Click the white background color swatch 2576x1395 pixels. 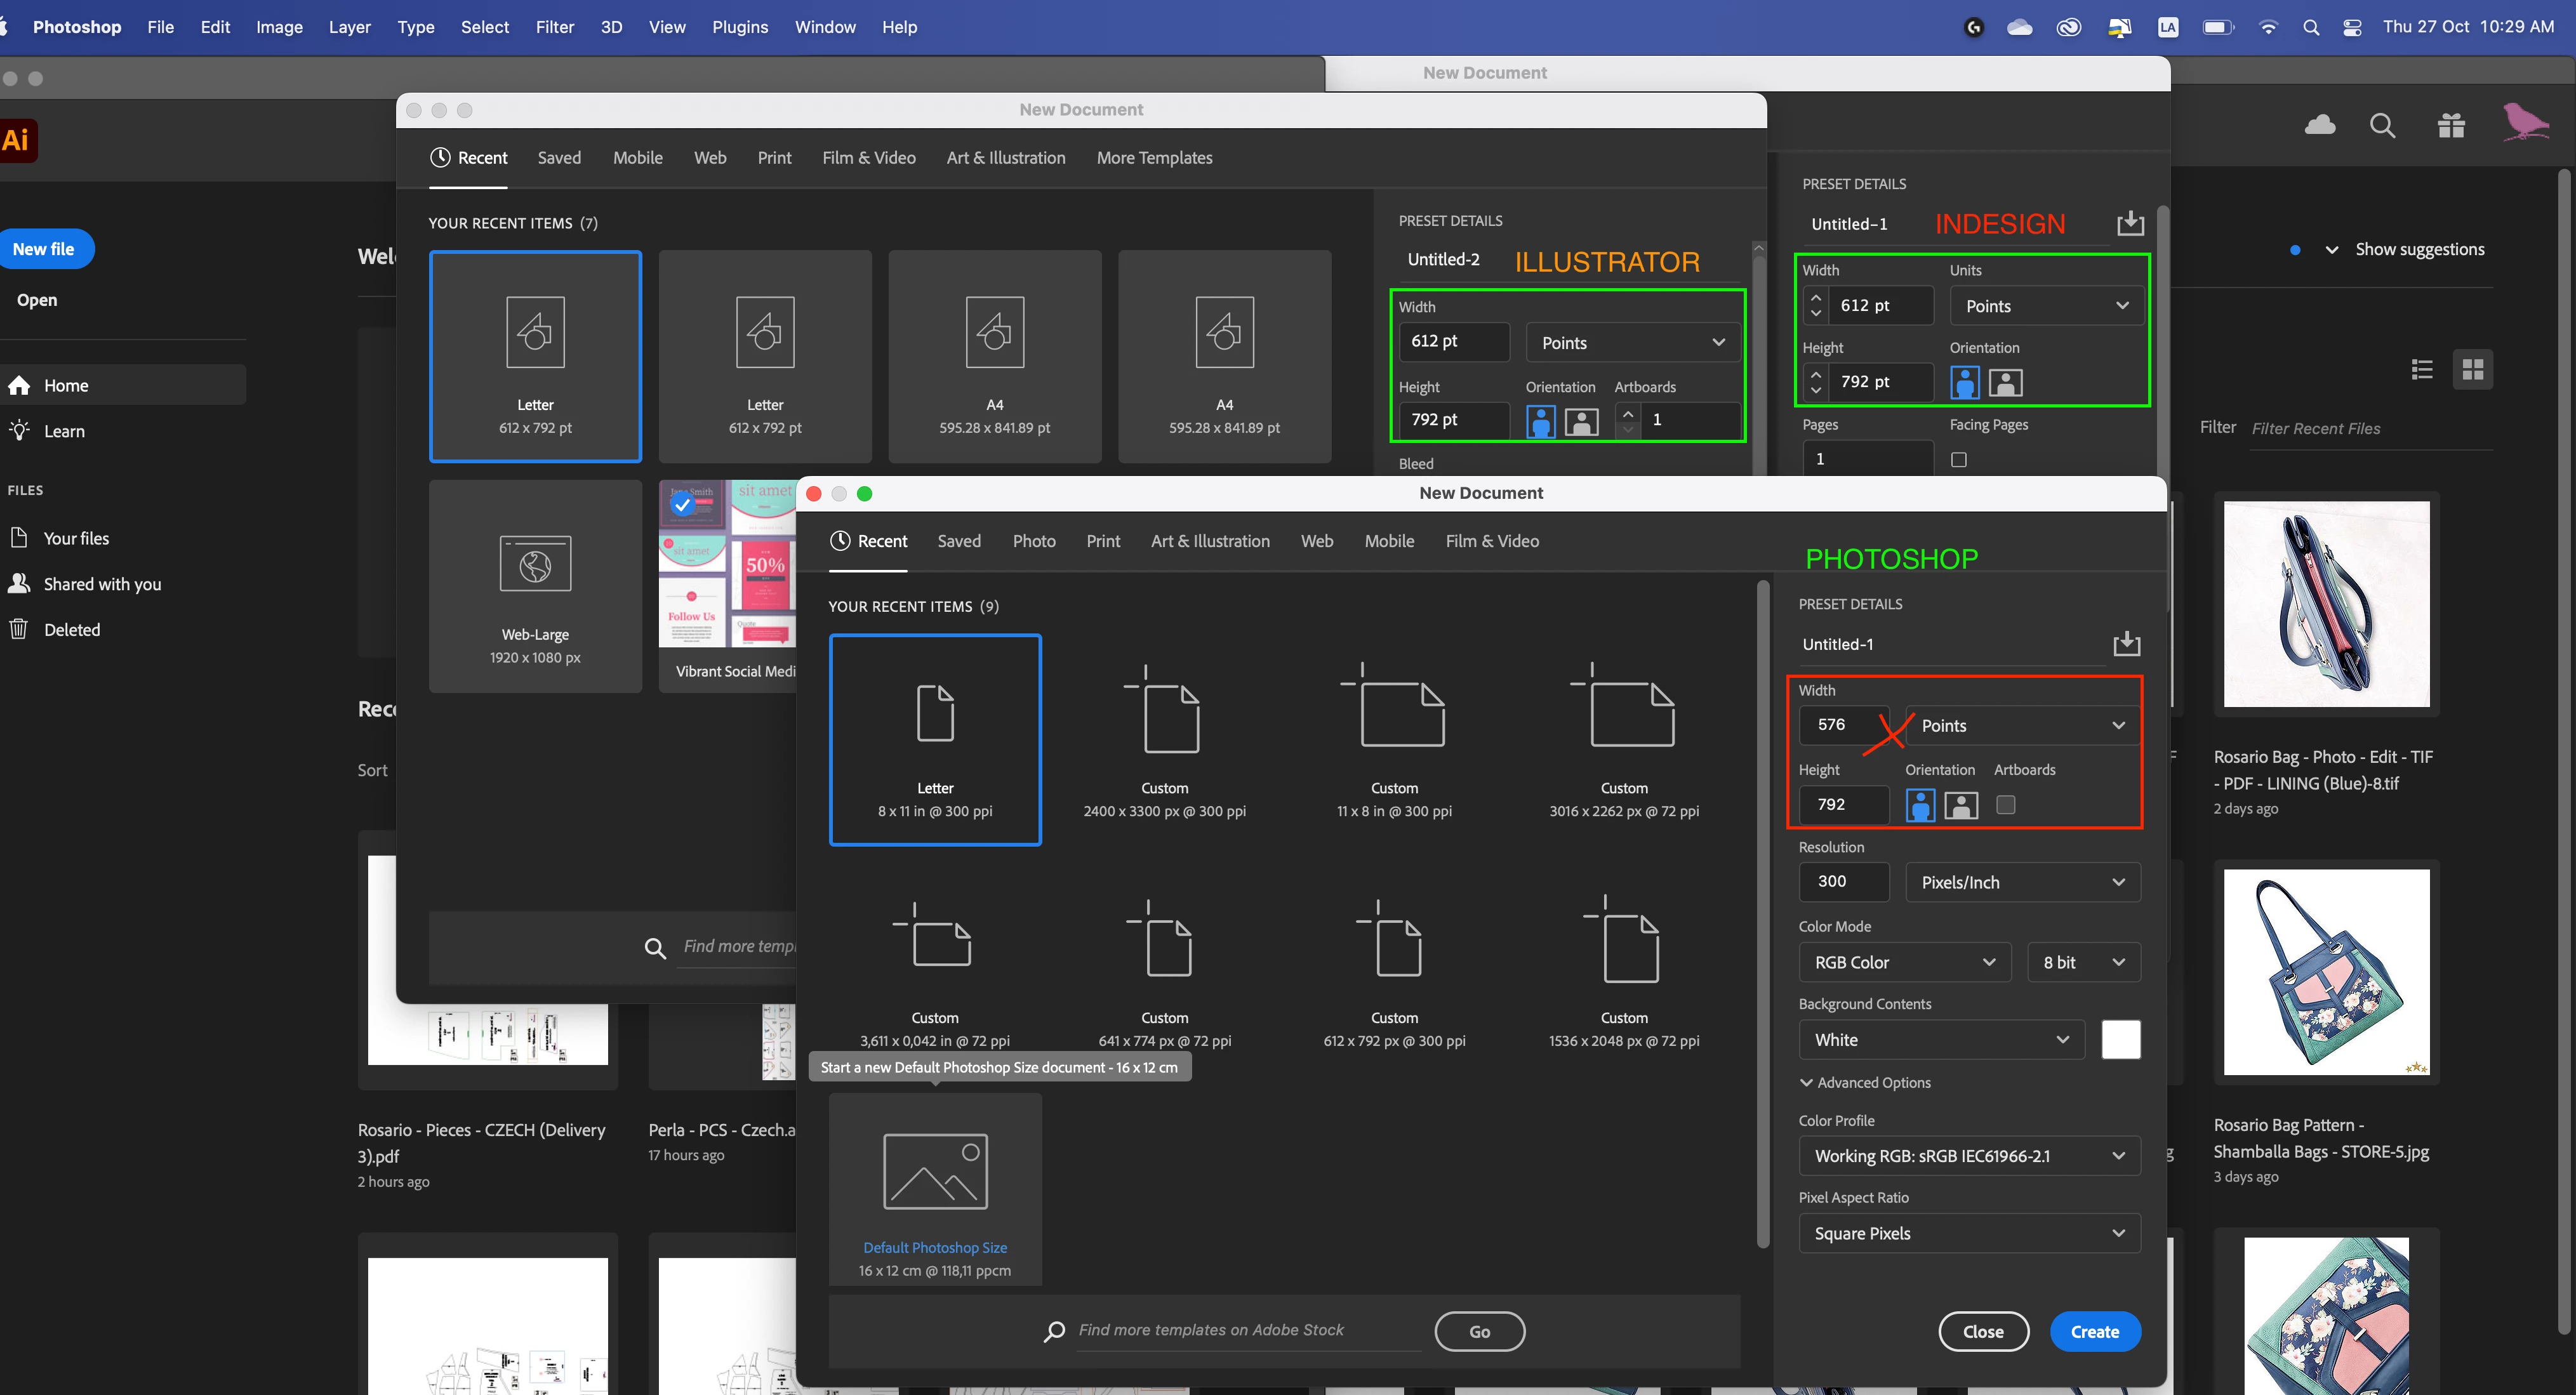(x=2120, y=1040)
